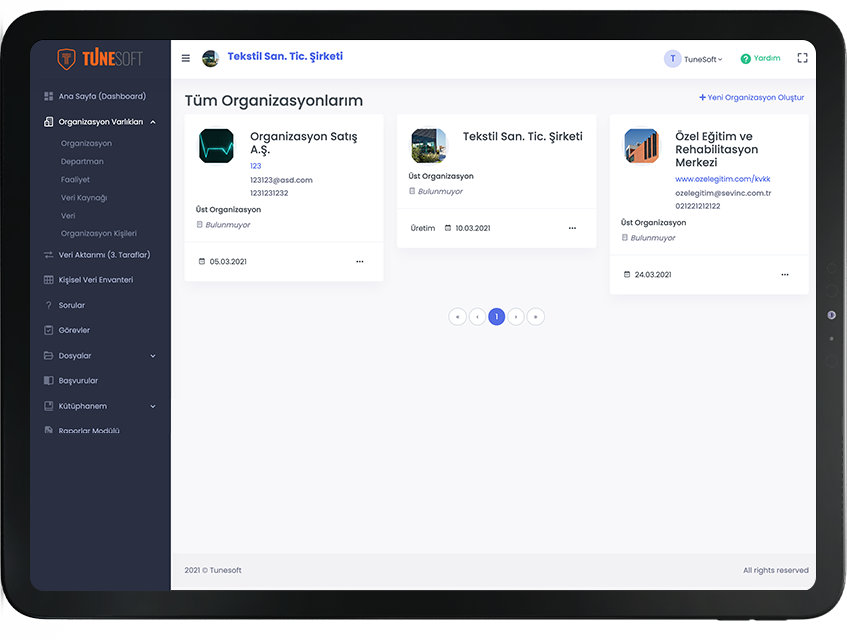Open the green Yardım help icon

coord(745,58)
